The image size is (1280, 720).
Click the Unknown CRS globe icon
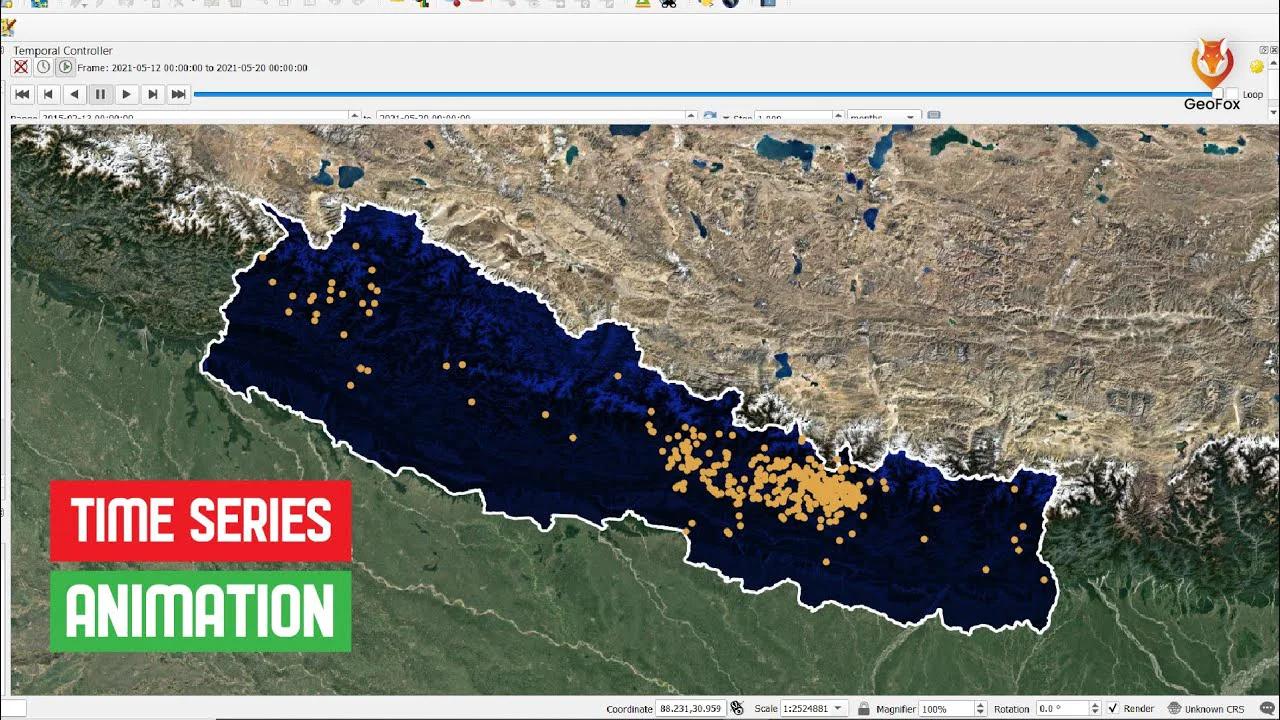point(1174,708)
